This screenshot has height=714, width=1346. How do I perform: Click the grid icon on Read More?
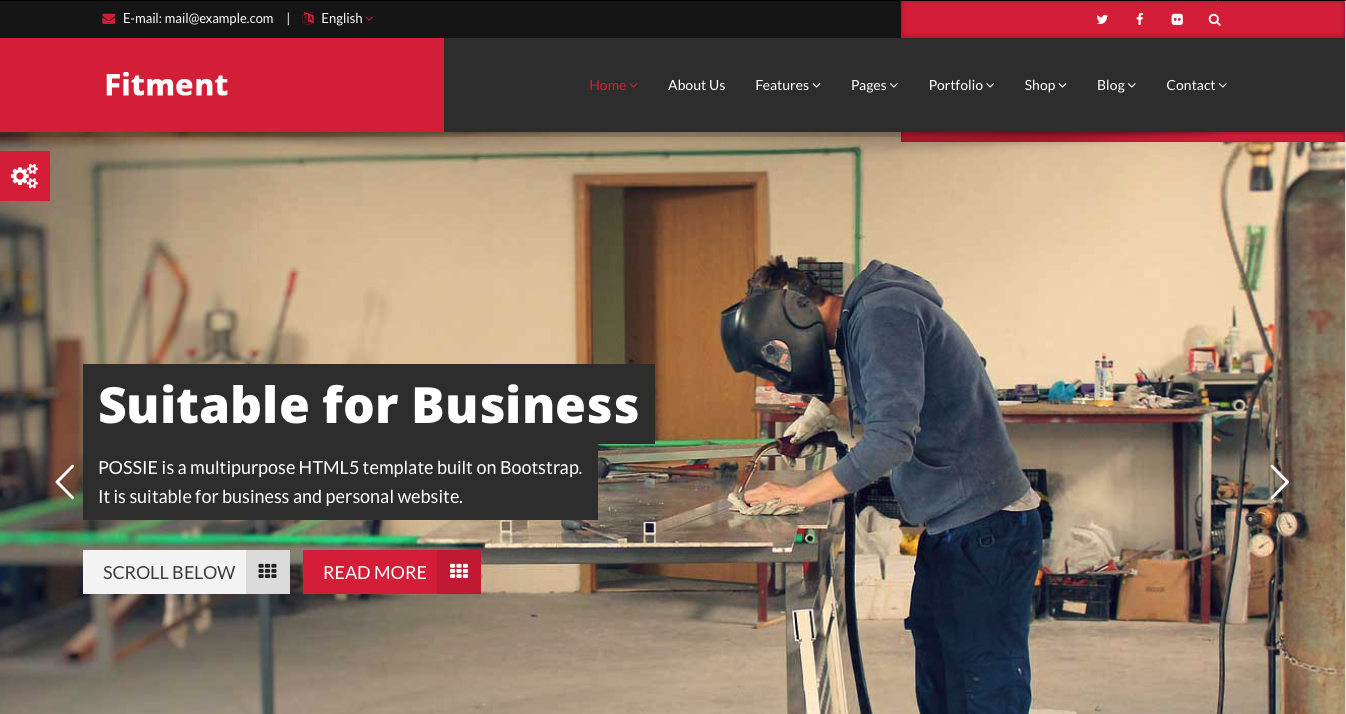tap(459, 572)
